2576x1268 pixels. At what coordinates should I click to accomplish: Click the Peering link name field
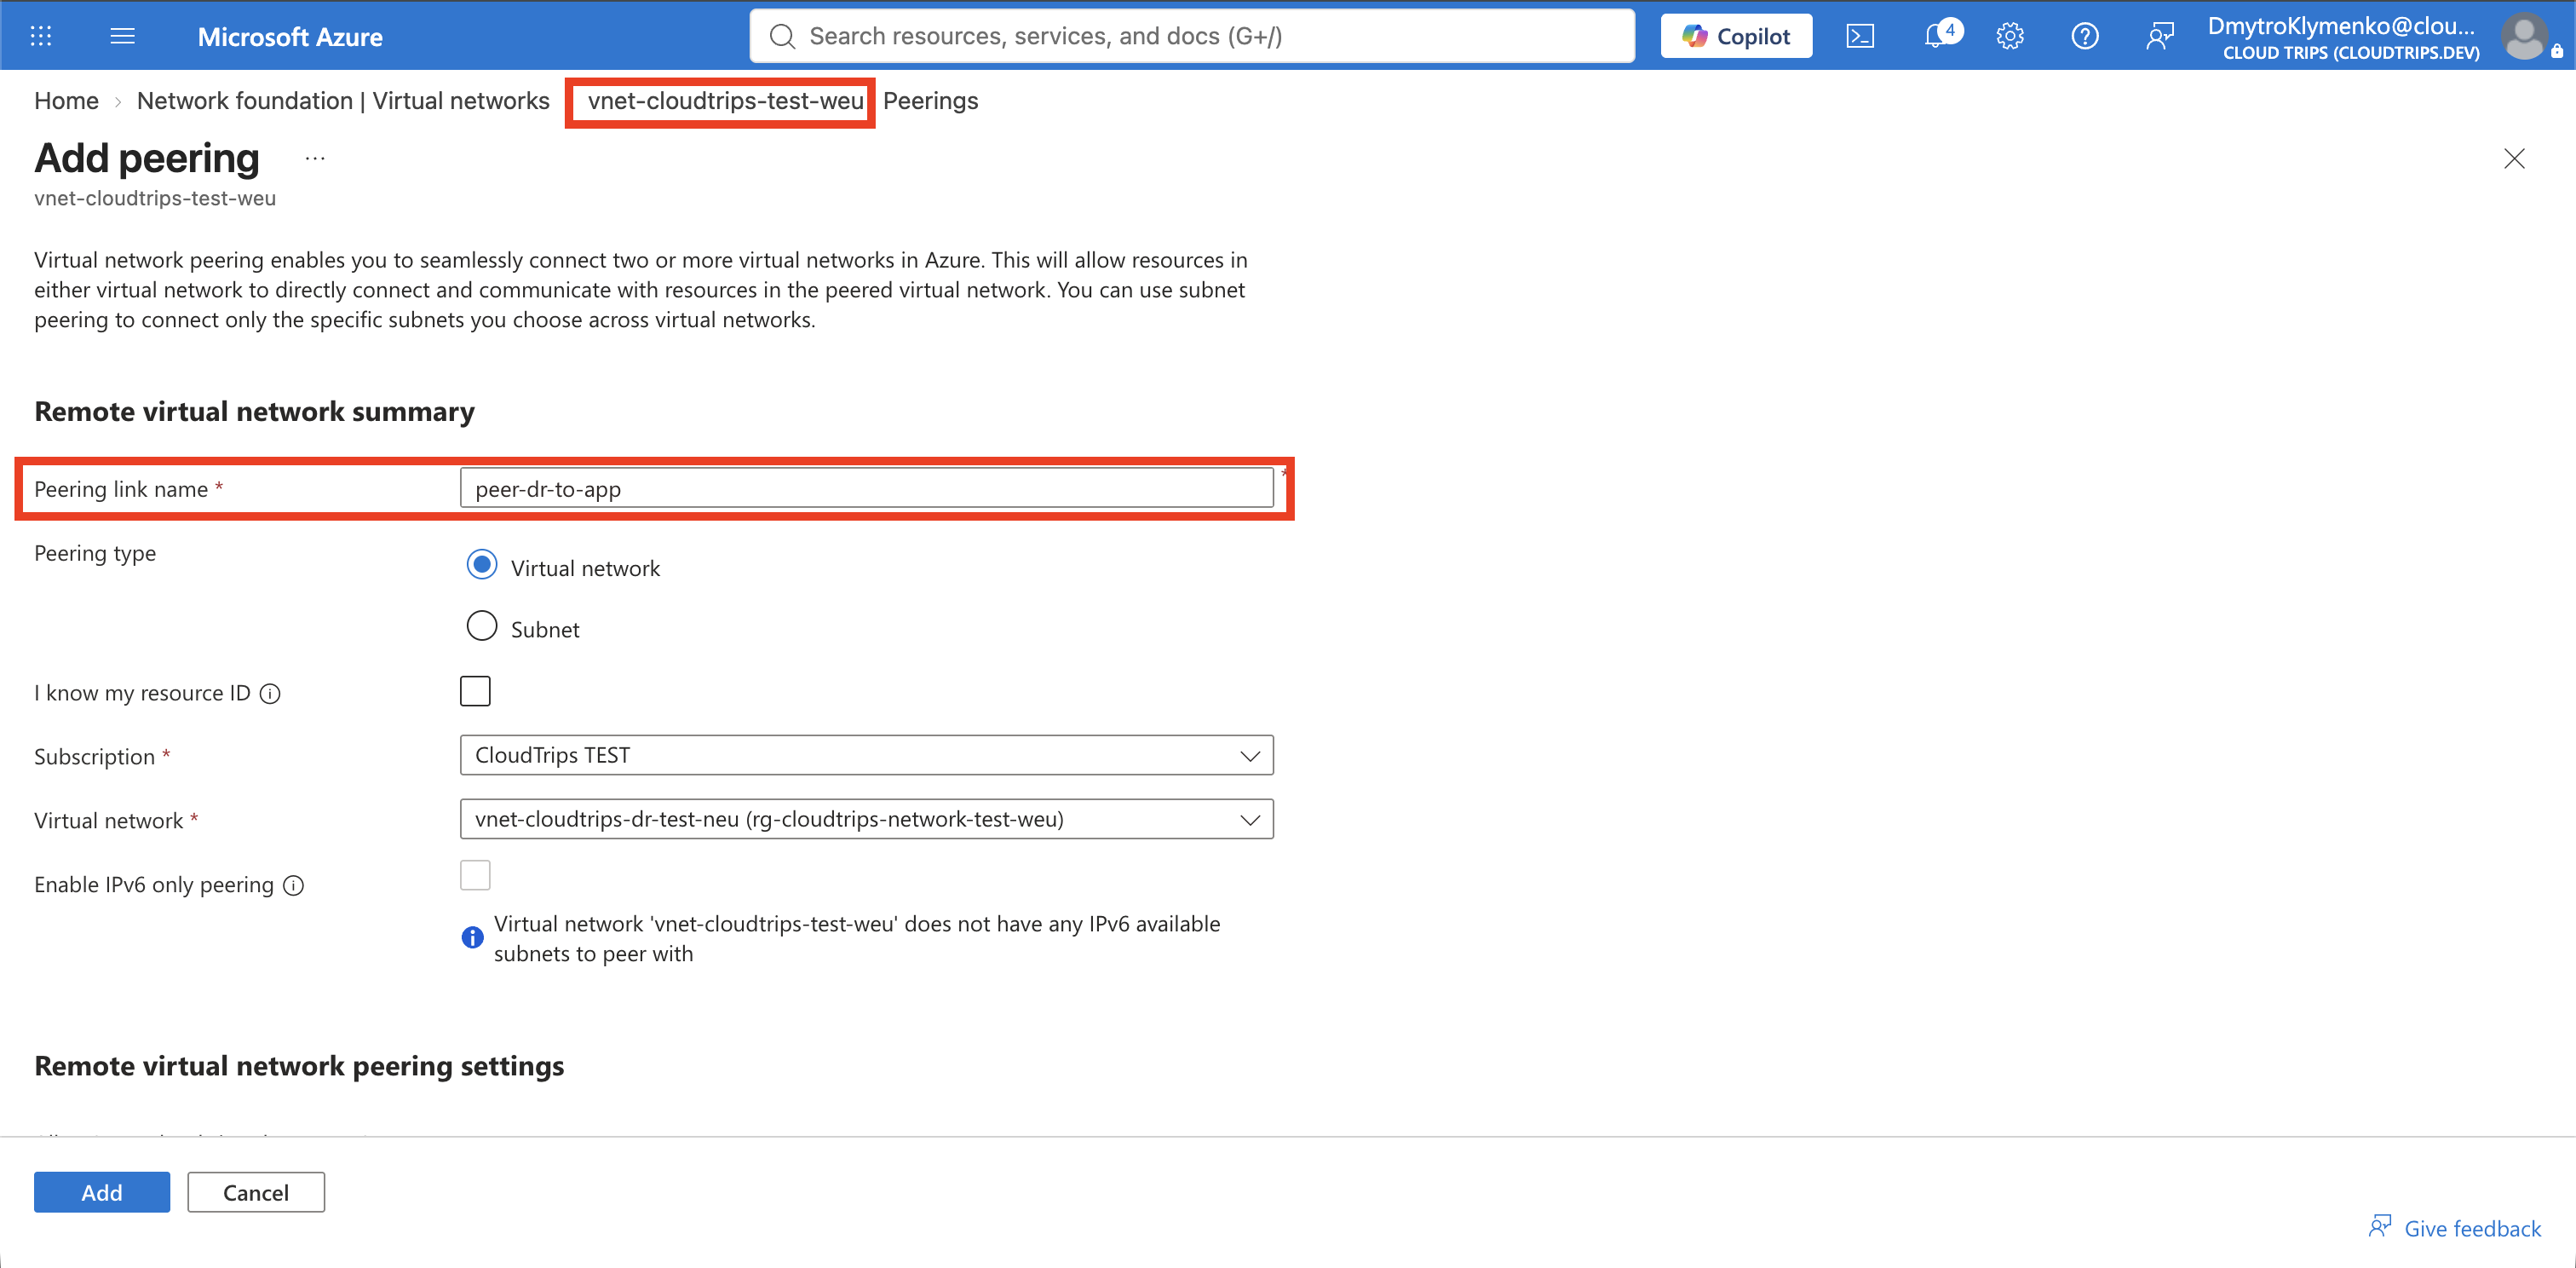[x=866, y=488]
